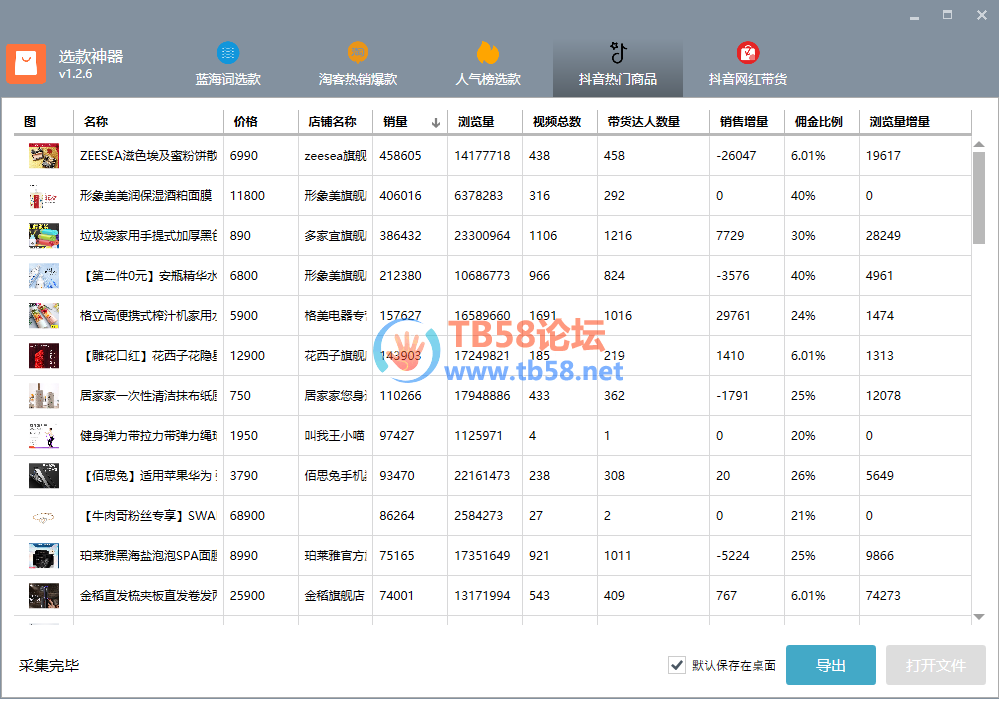Click the 淘客热销爆款 orange icon
This screenshot has width=999, height=701.
[x=358, y=52]
